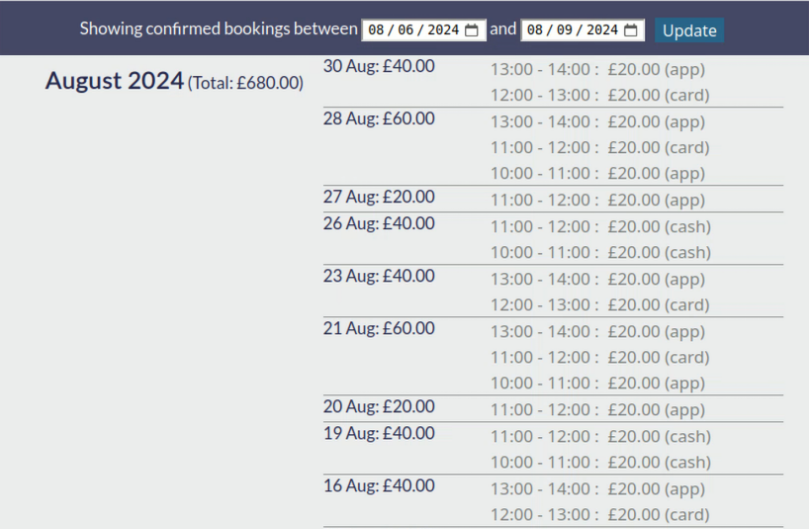Click the August 2024 month heading

[114, 81]
